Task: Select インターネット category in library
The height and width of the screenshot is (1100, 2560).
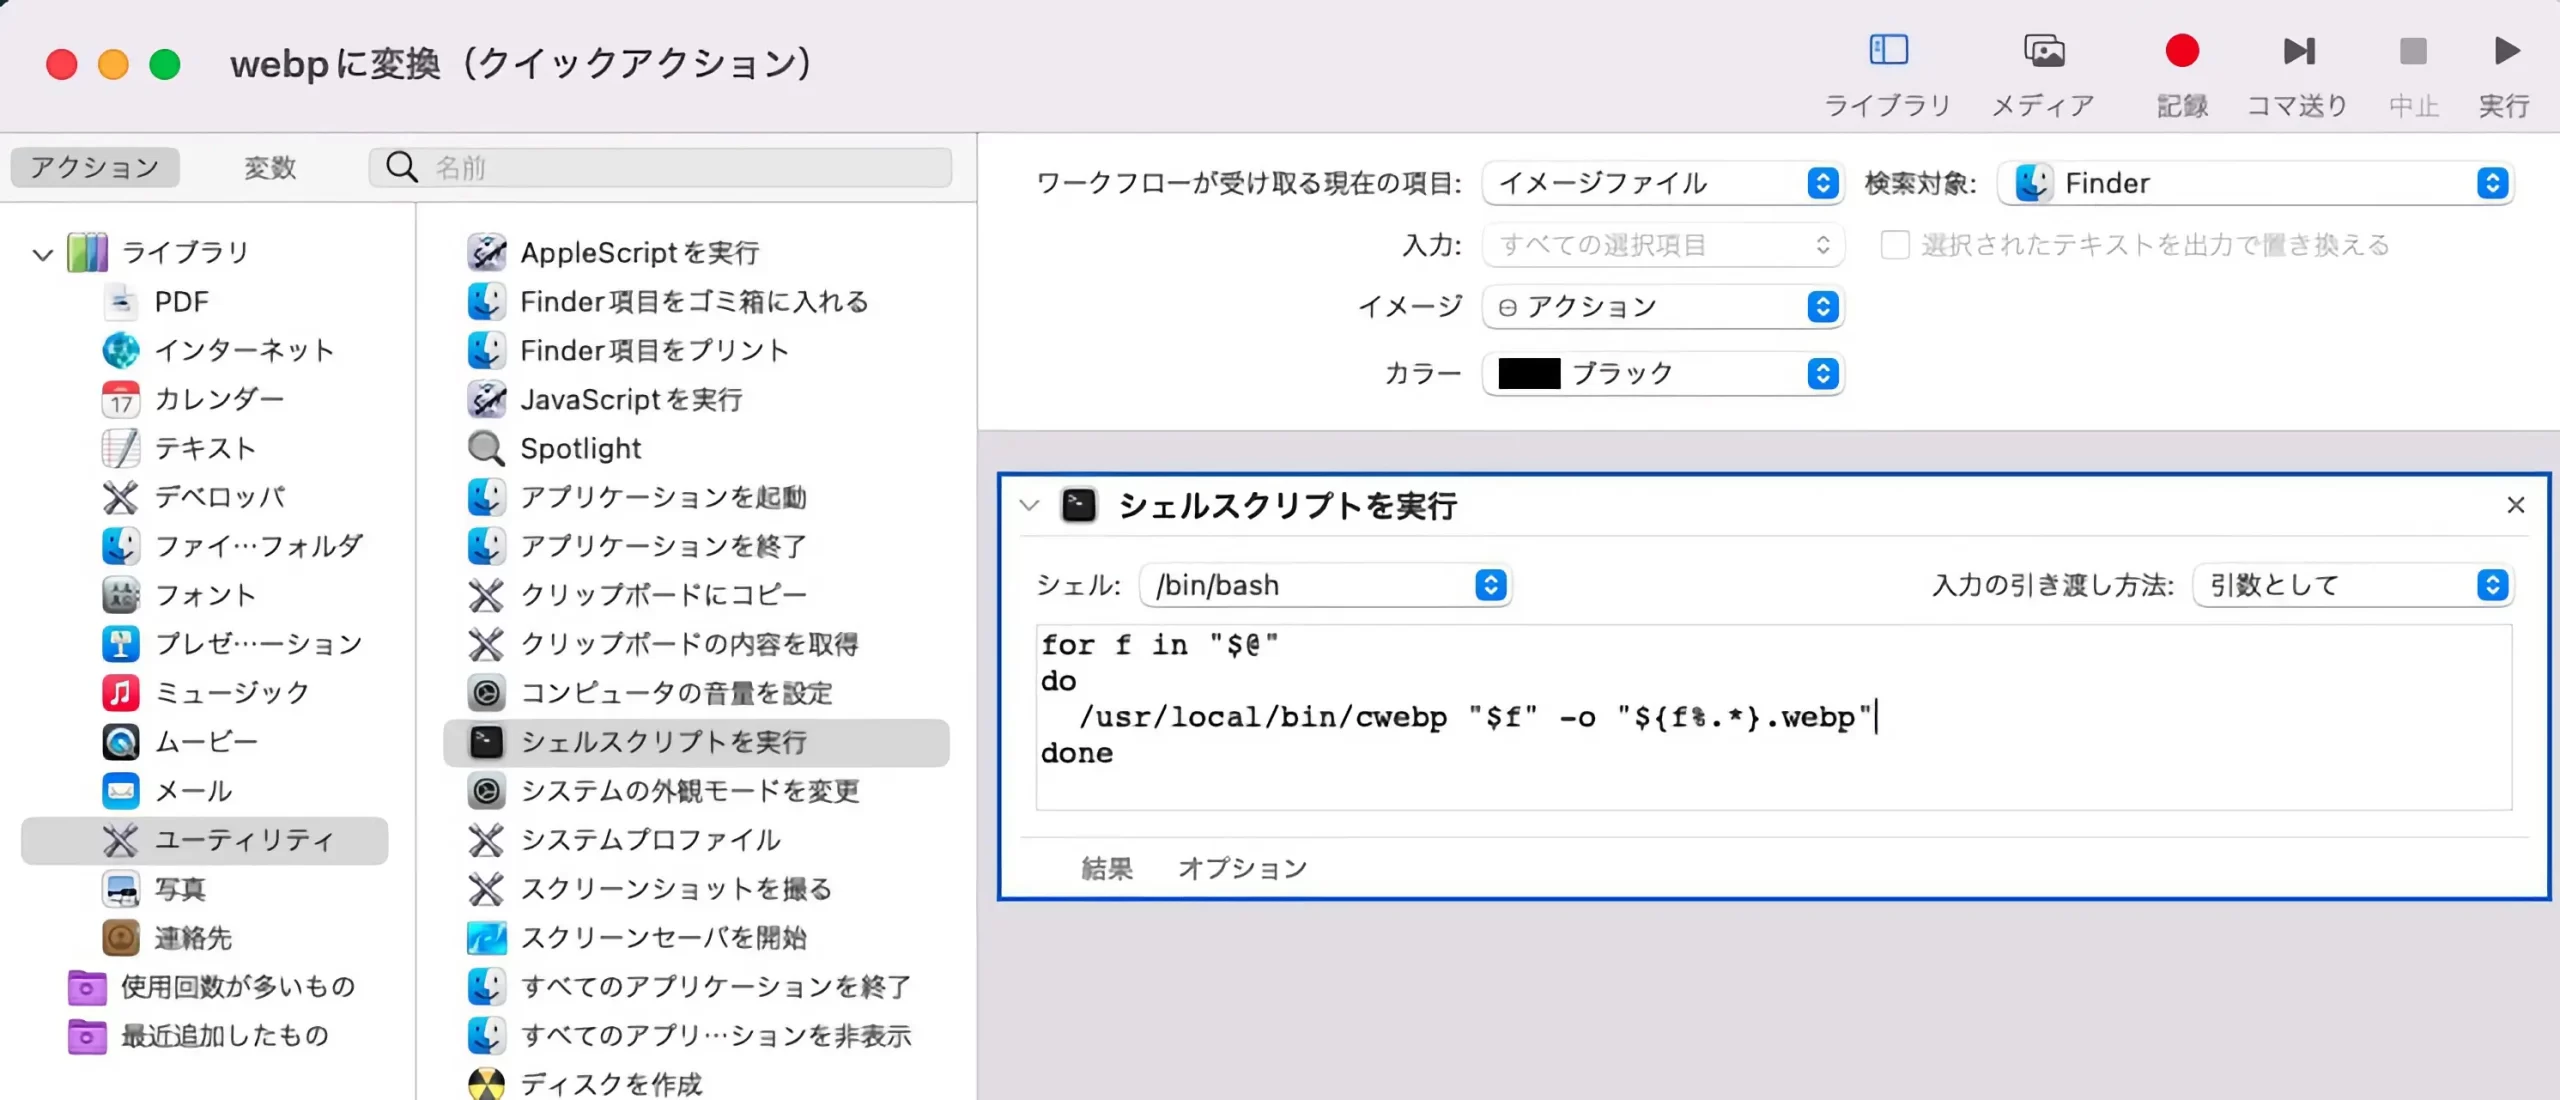Action: (243, 350)
